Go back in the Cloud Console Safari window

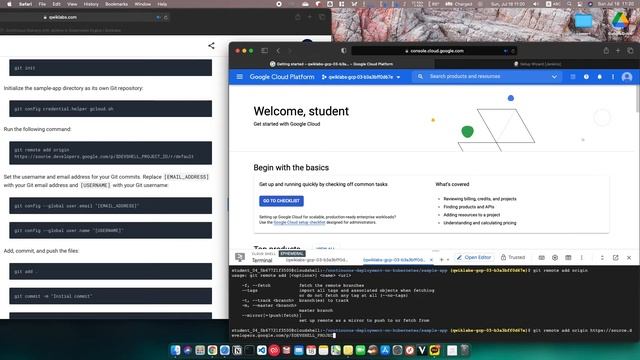(x=278, y=51)
